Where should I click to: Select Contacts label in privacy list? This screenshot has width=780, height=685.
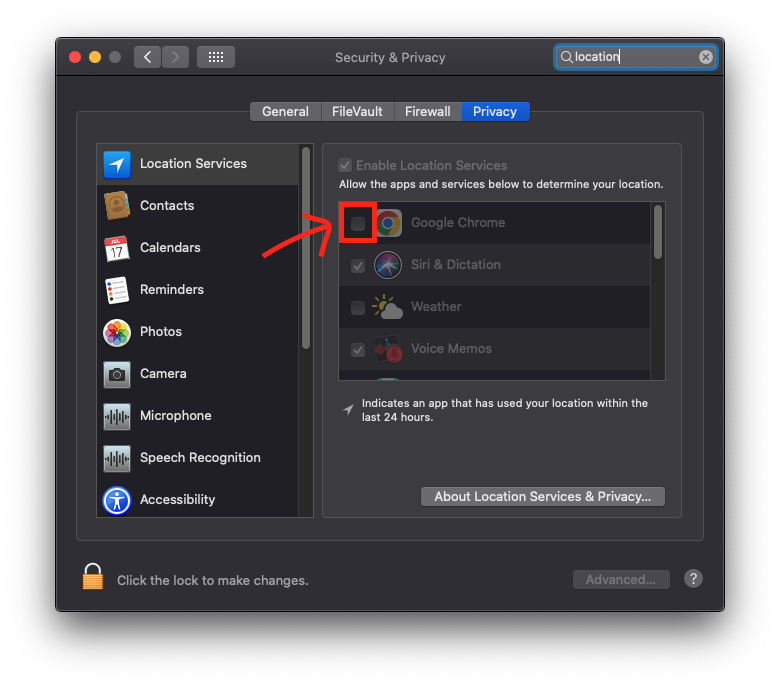167,205
